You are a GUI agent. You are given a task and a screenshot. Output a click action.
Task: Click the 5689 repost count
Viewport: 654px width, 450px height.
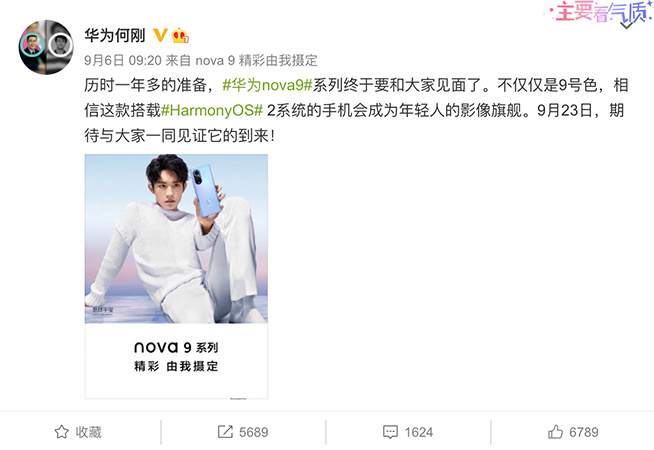click(x=254, y=432)
